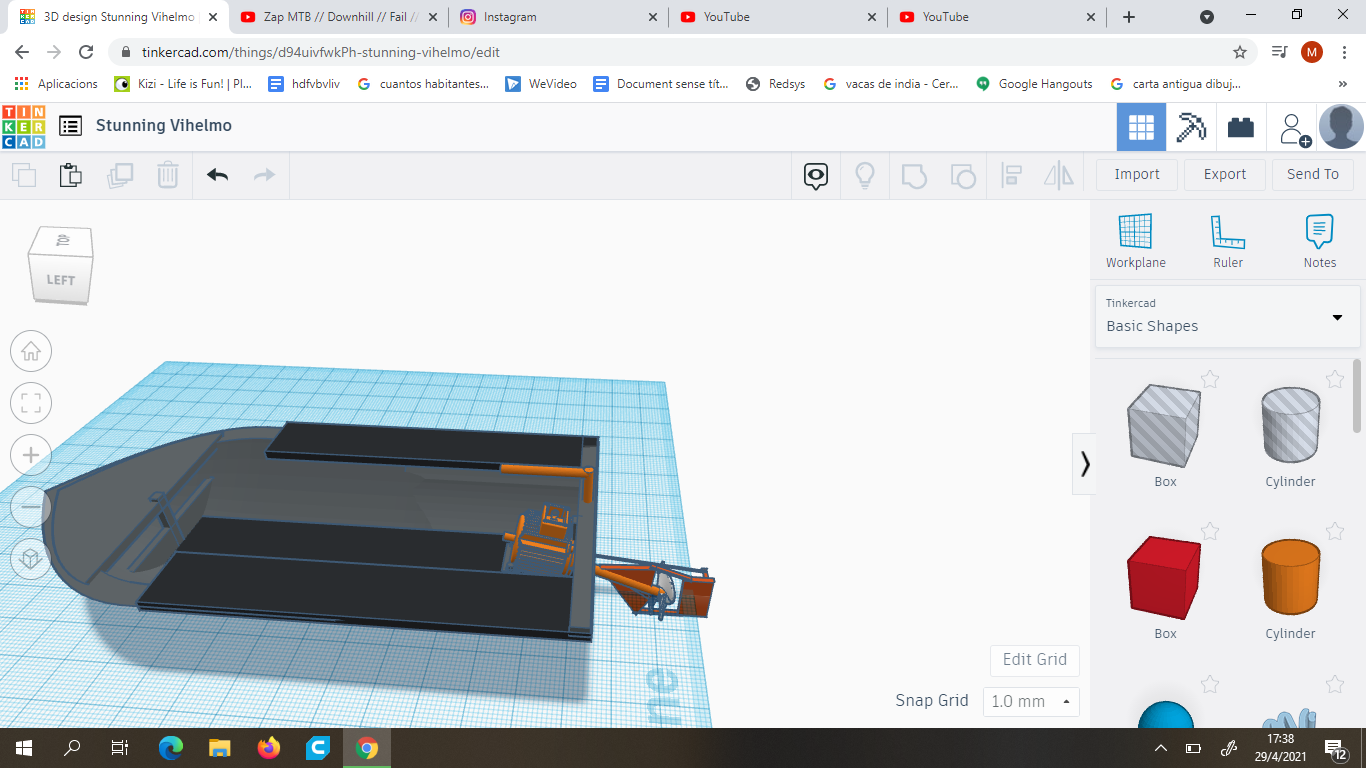Select the orange Cylinder shape
This screenshot has height=768, width=1366.
[1290, 578]
